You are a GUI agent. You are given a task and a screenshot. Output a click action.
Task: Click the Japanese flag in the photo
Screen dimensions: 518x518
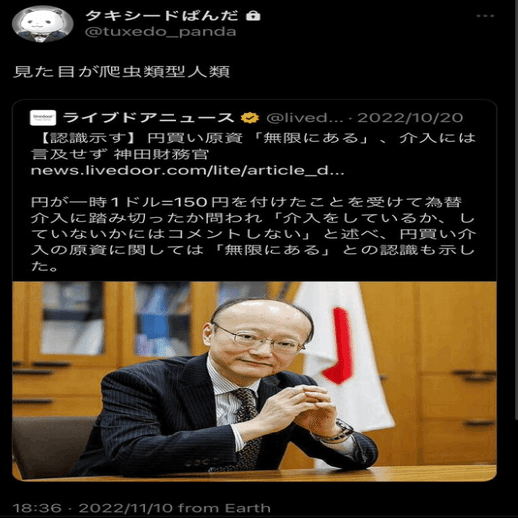point(343,357)
